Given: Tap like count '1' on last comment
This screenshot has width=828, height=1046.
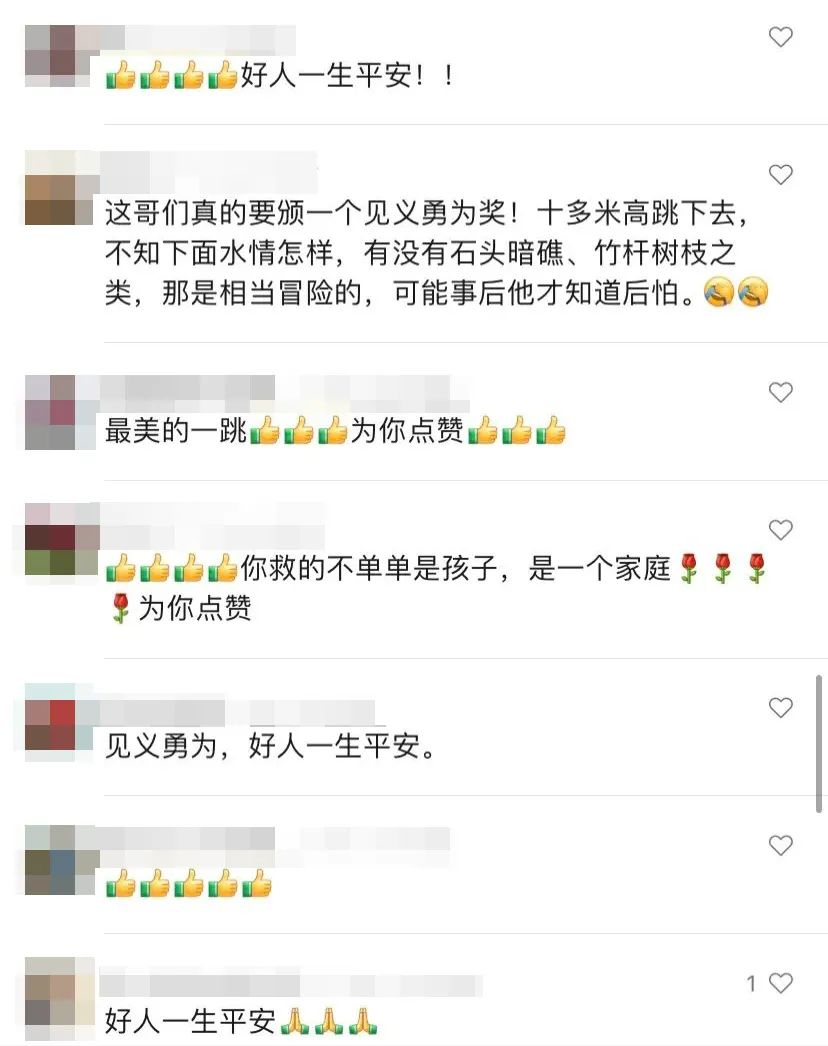Looking at the screenshot, I should pos(751,983).
